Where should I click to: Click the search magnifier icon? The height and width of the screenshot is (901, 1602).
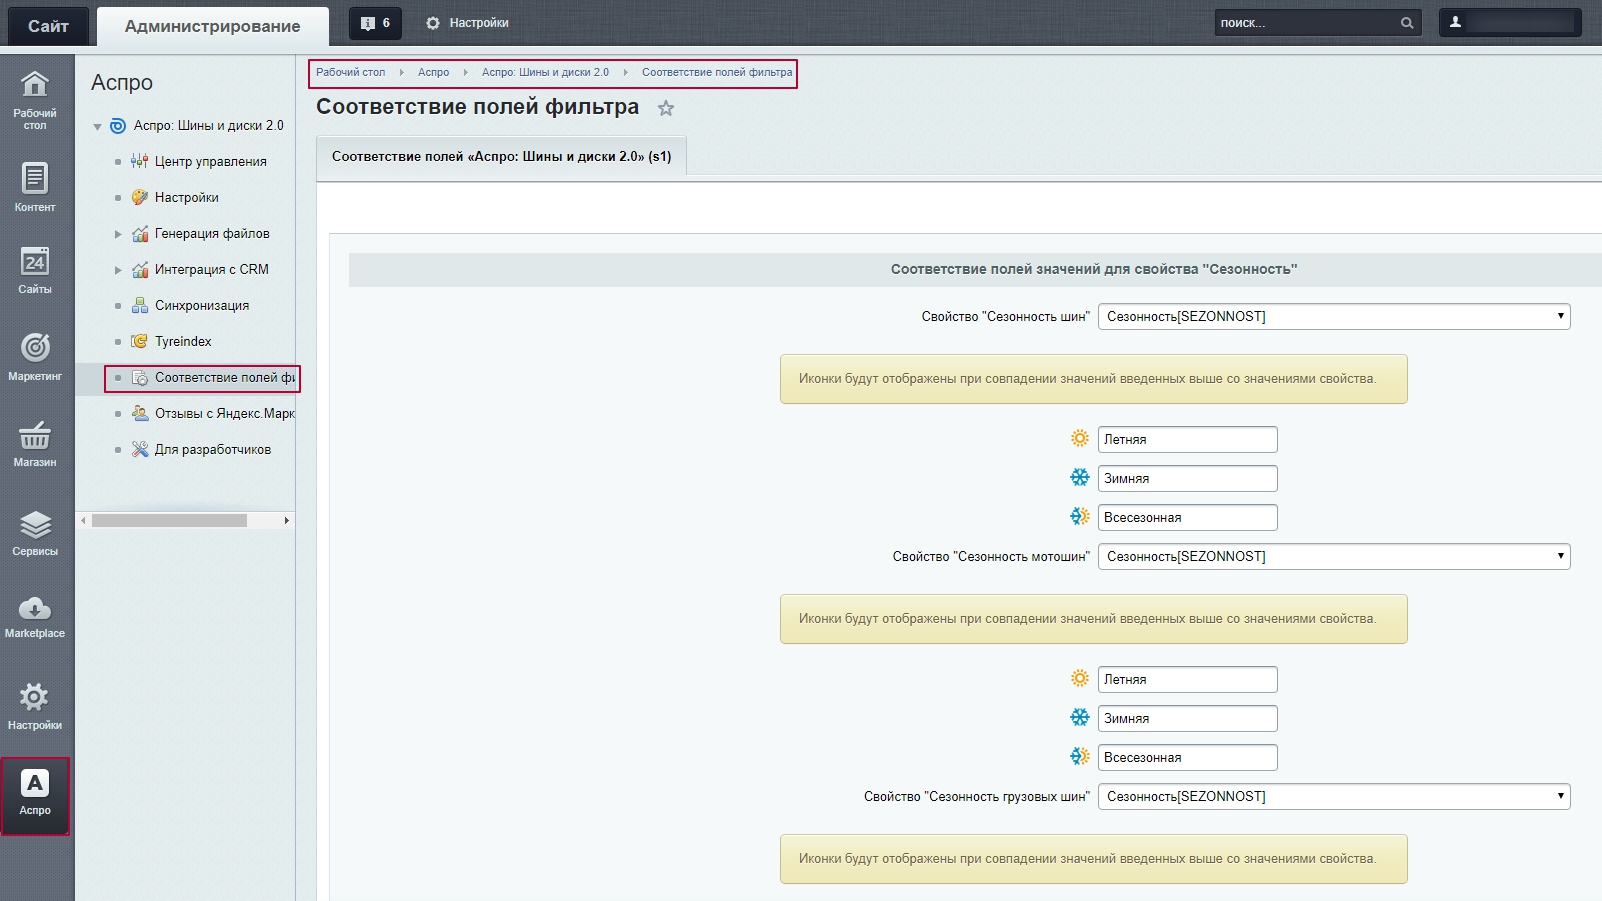pos(1407,23)
